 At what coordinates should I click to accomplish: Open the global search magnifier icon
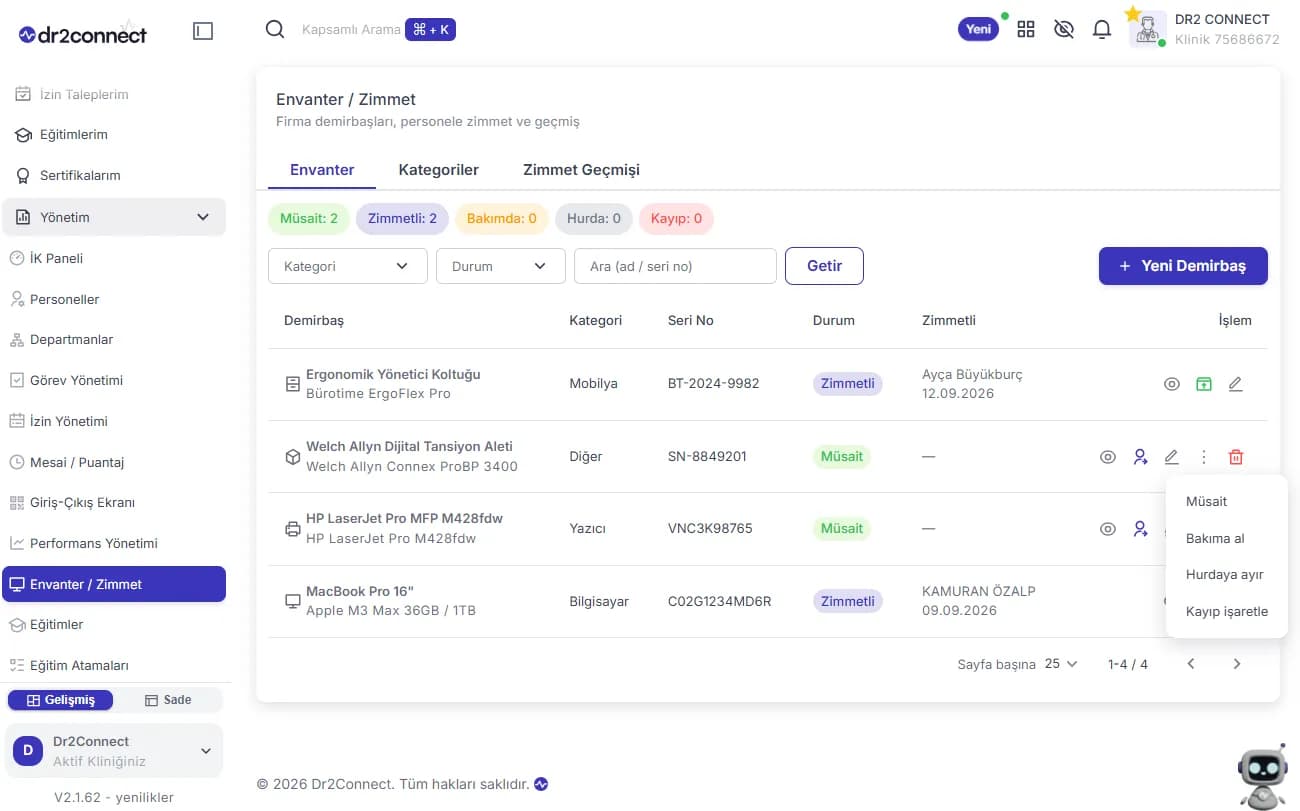[x=275, y=29]
